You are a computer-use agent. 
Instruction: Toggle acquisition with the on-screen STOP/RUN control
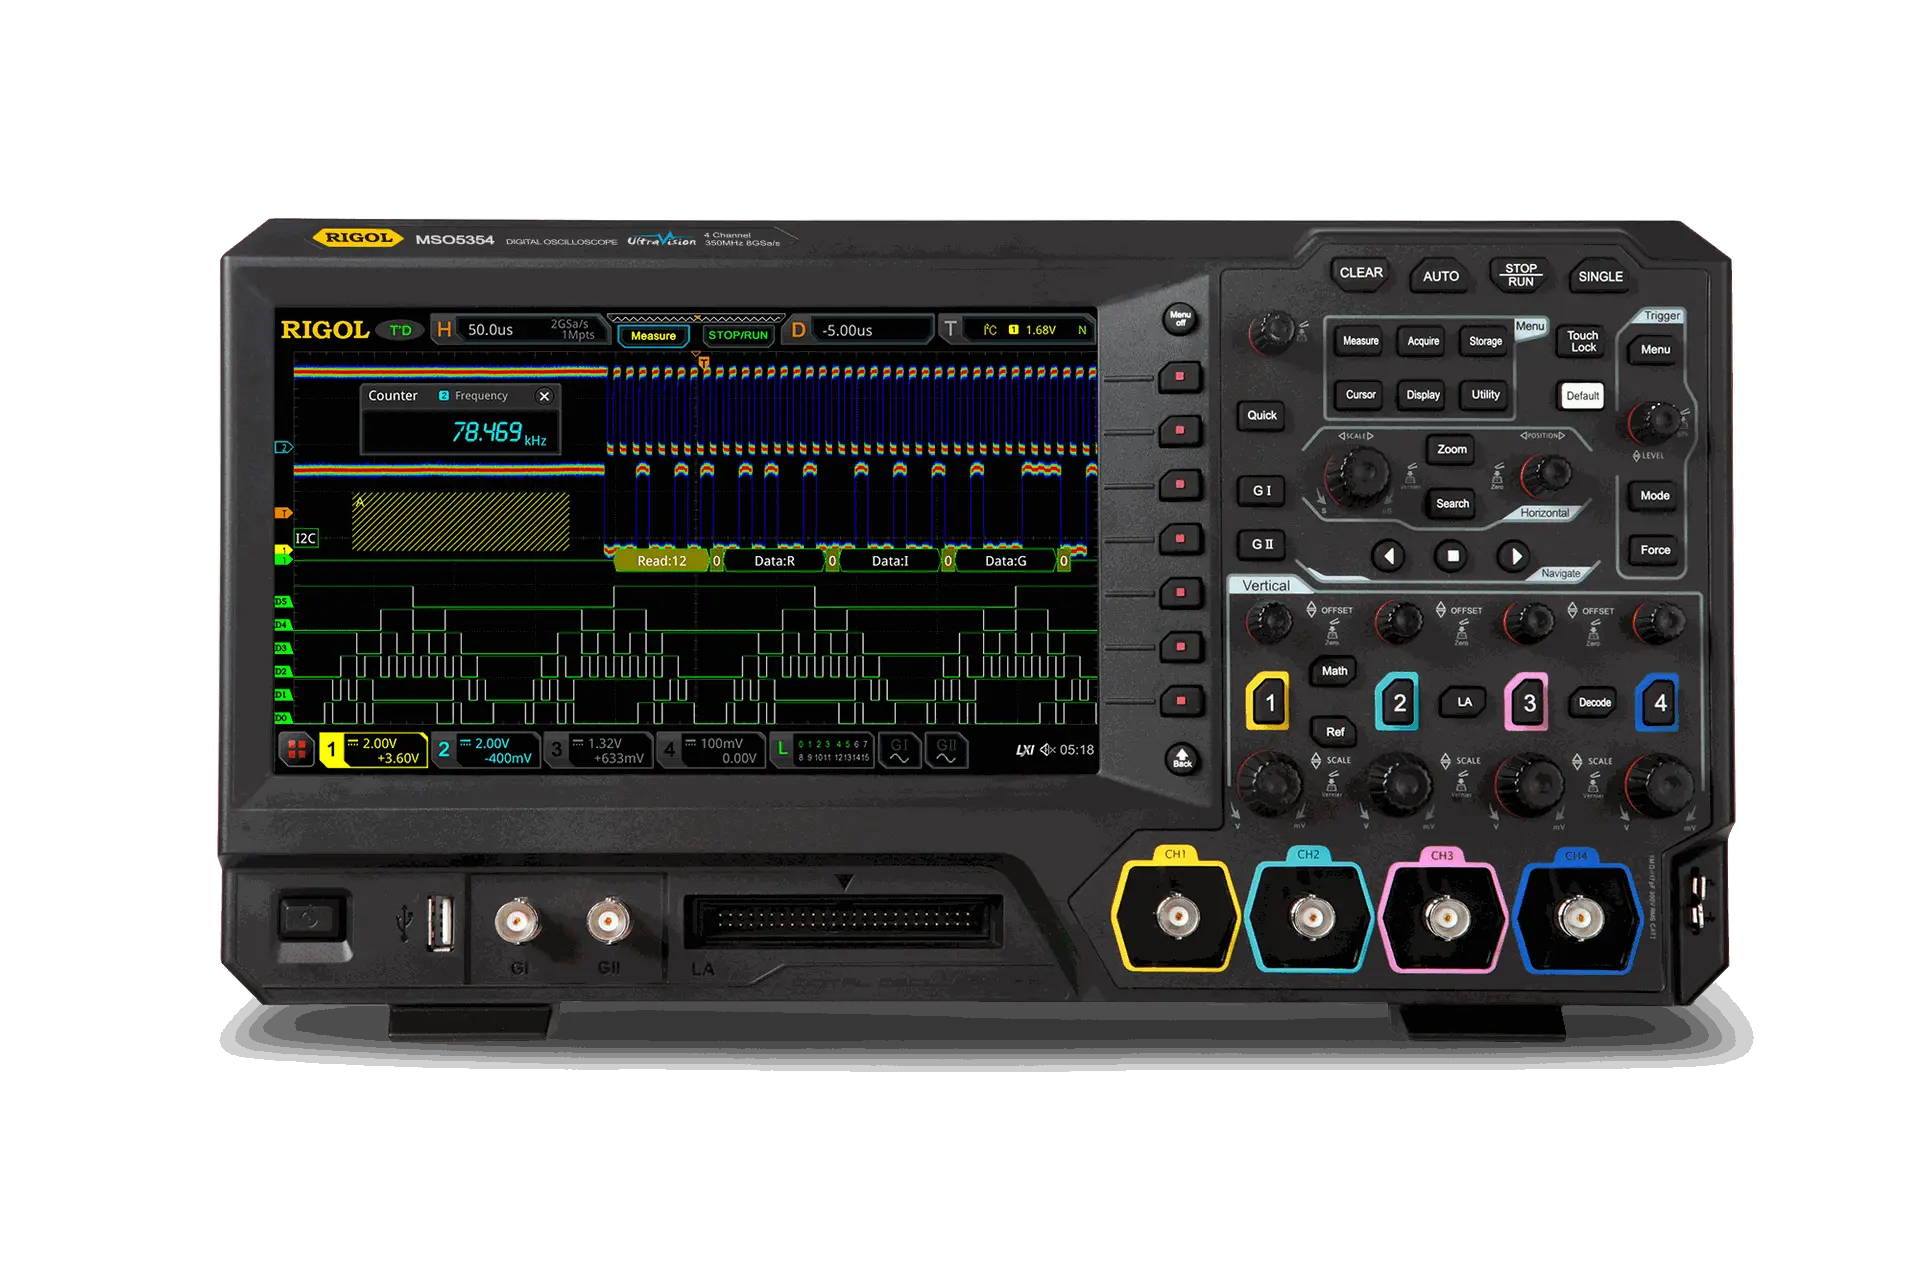point(737,335)
